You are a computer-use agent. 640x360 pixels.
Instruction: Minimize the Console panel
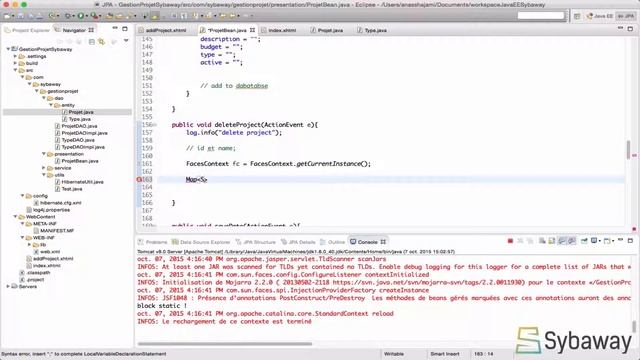point(620,240)
